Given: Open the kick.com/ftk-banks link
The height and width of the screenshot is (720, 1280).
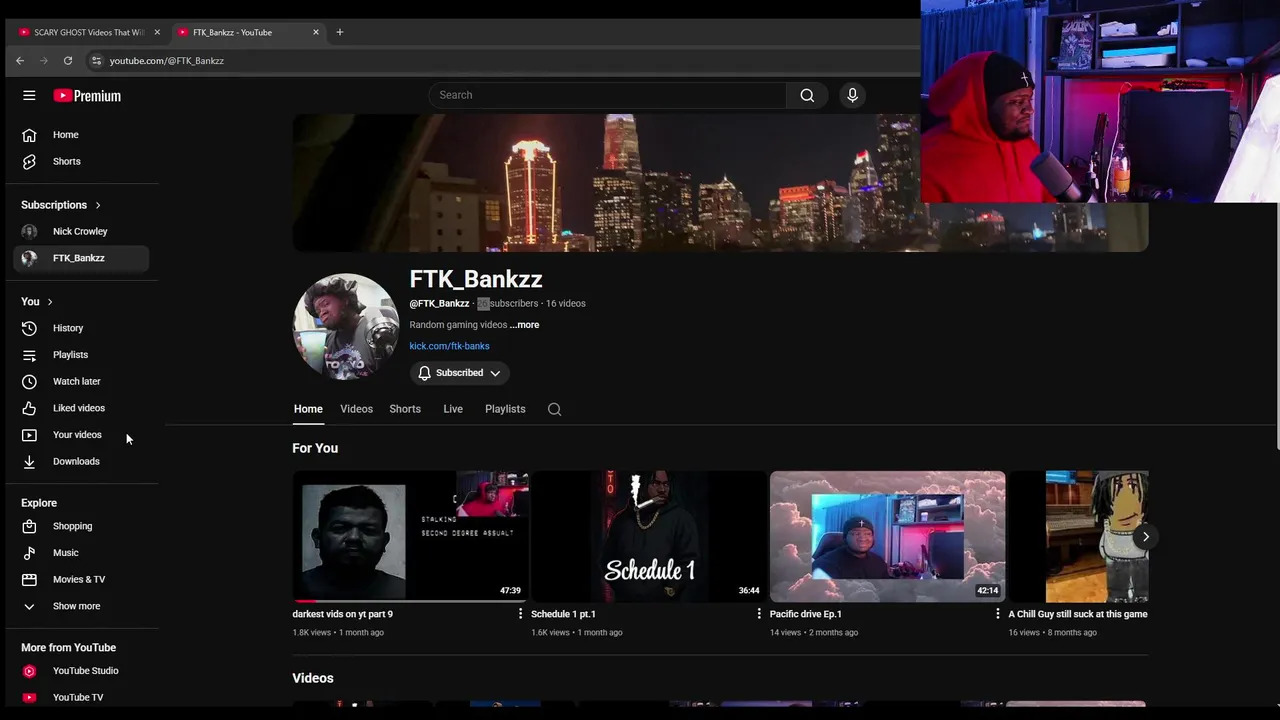Looking at the screenshot, I should click(449, 346).
